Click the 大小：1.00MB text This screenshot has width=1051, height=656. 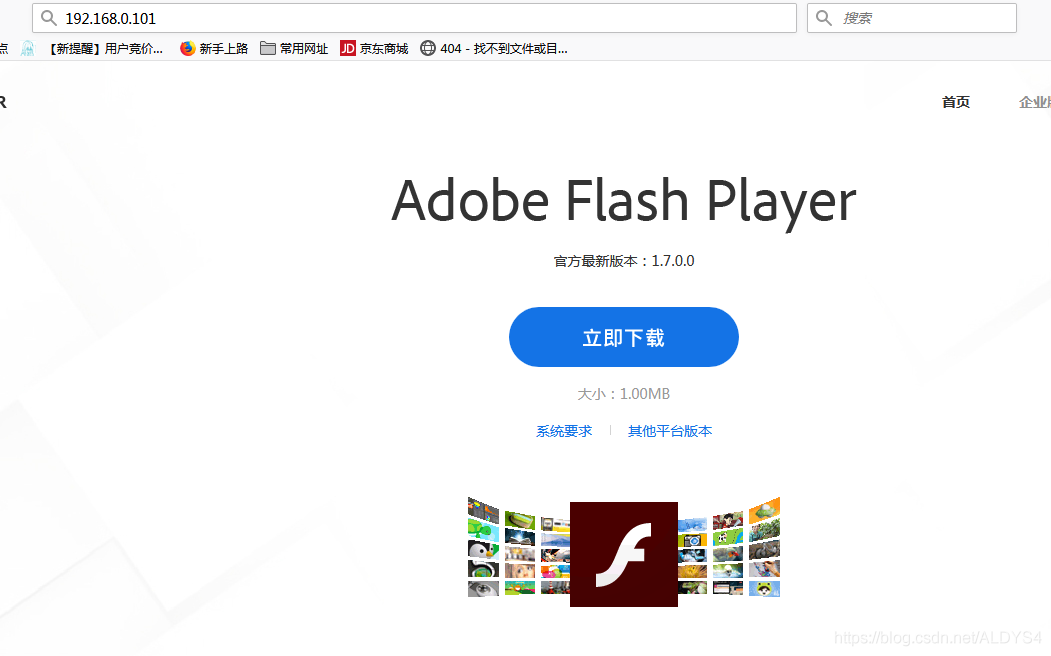623,393
